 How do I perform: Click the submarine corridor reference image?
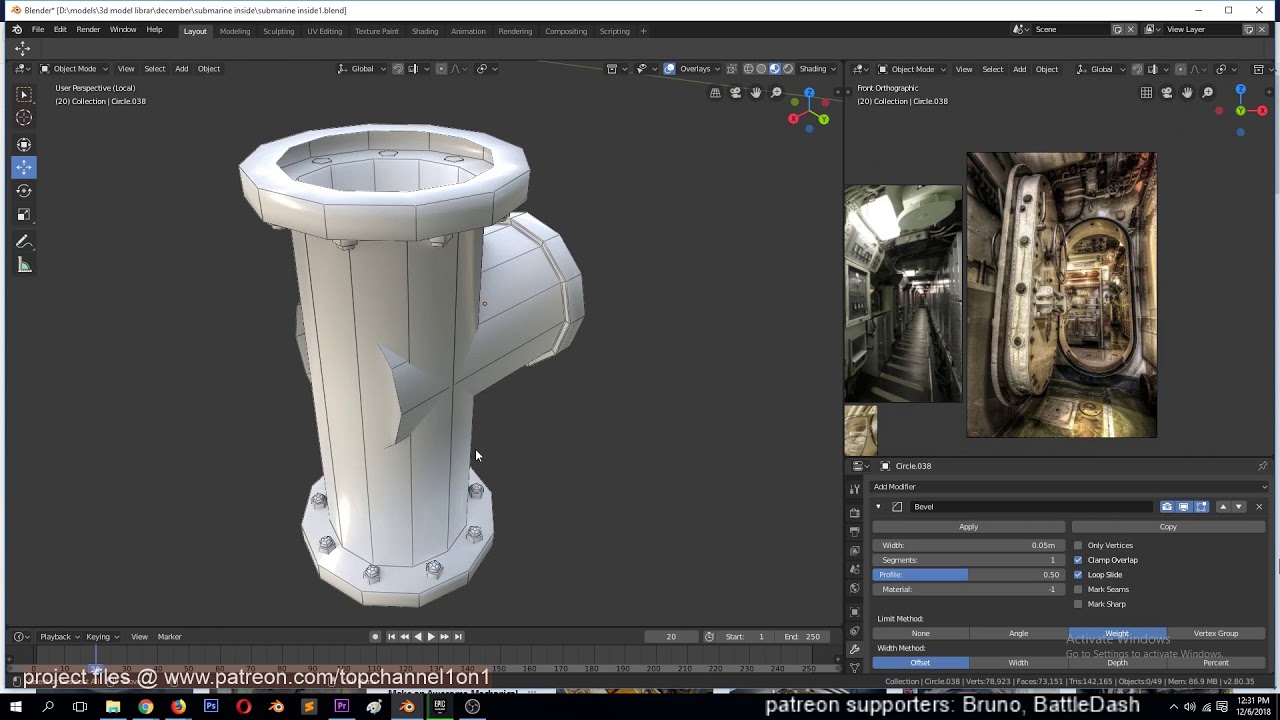click(x=903, y=293)
